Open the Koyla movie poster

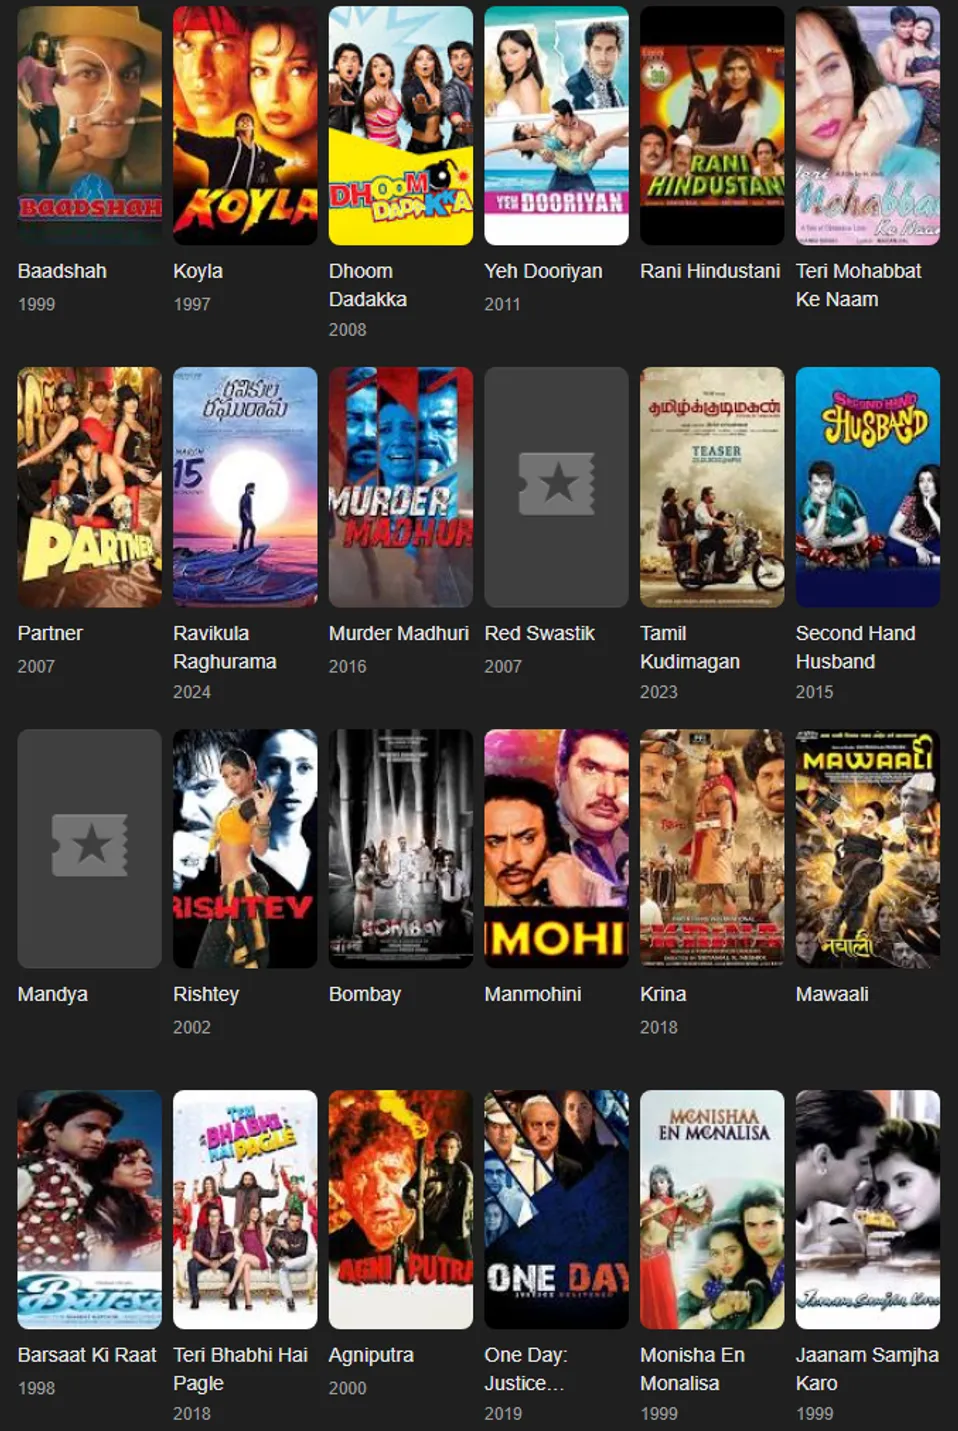(245, 126)
